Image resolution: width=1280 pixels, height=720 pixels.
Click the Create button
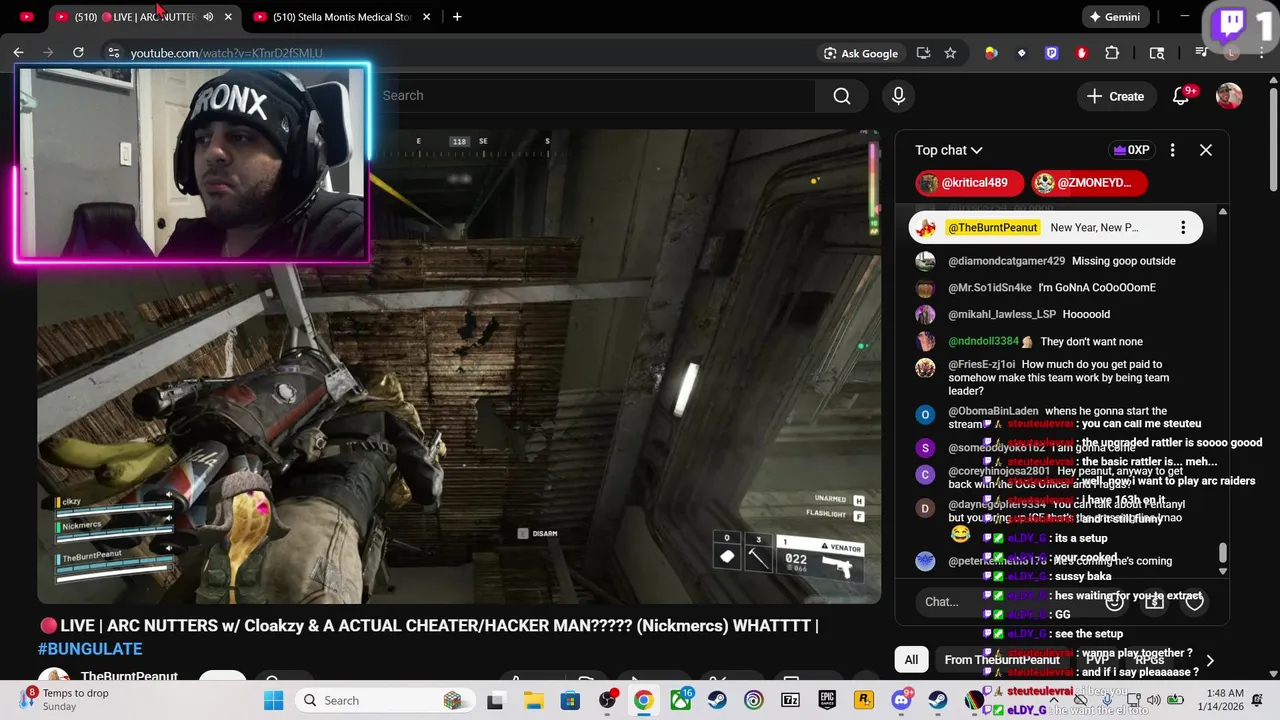click(x=1115, y=96)
